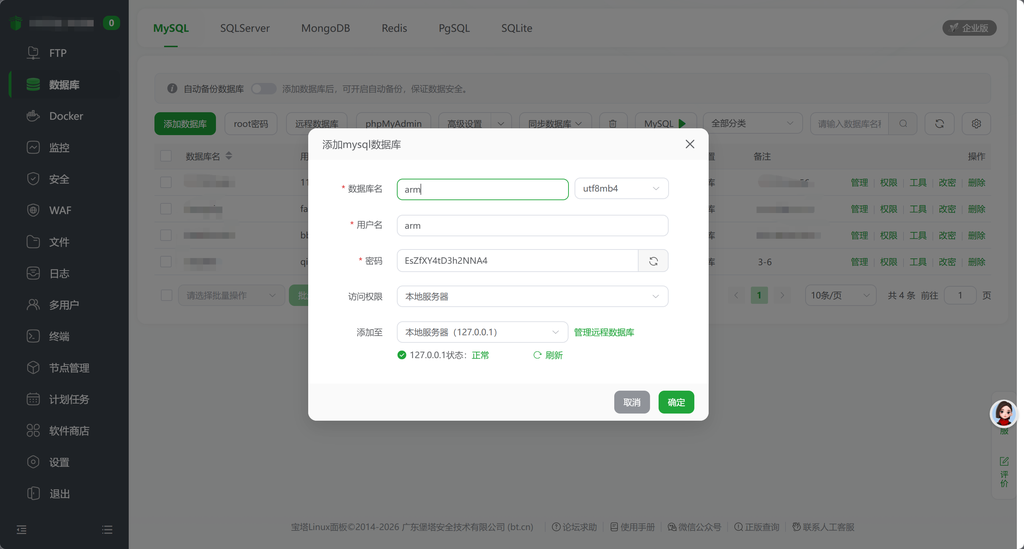
Task: Open the Docker whale icon in sidebar
Action: coord(33,116)
